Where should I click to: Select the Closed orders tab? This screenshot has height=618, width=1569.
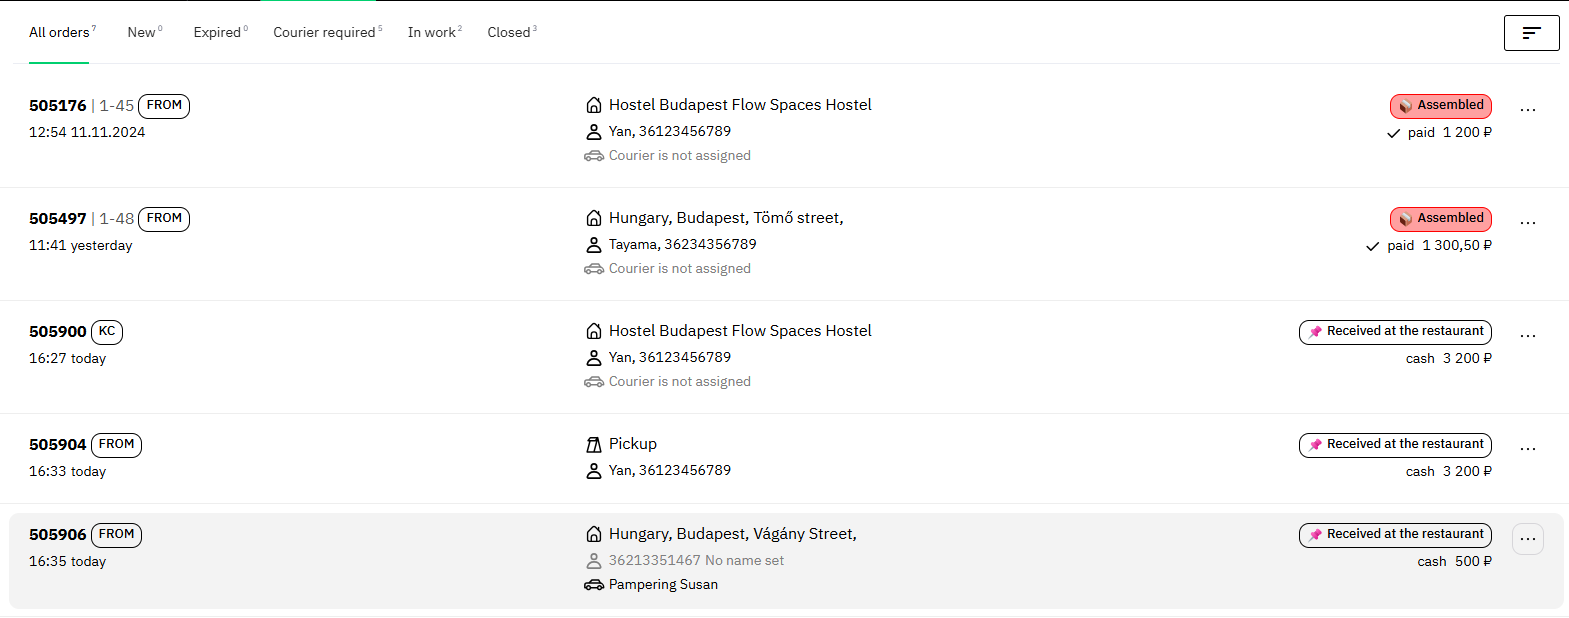coord(512,33)
